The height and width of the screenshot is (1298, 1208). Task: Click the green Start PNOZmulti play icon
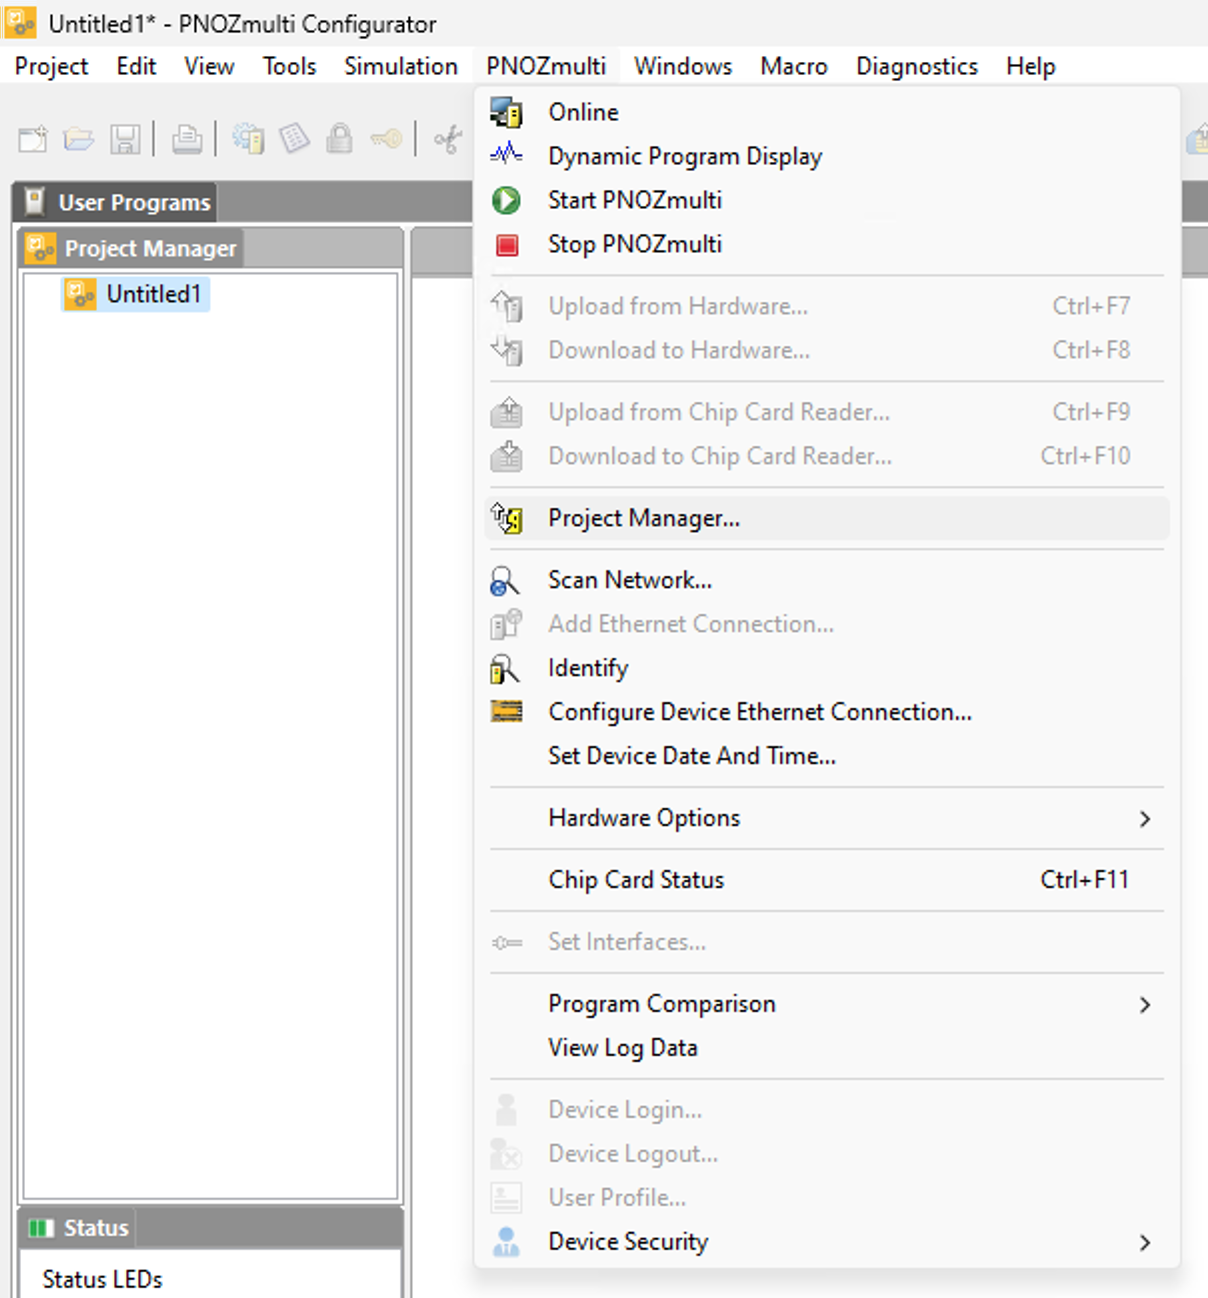tap(506, 200)
